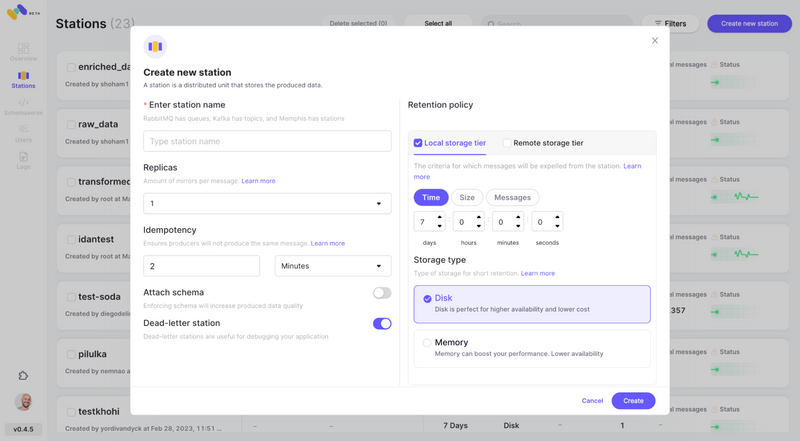Click the station name input field

(x=267, y=141)
